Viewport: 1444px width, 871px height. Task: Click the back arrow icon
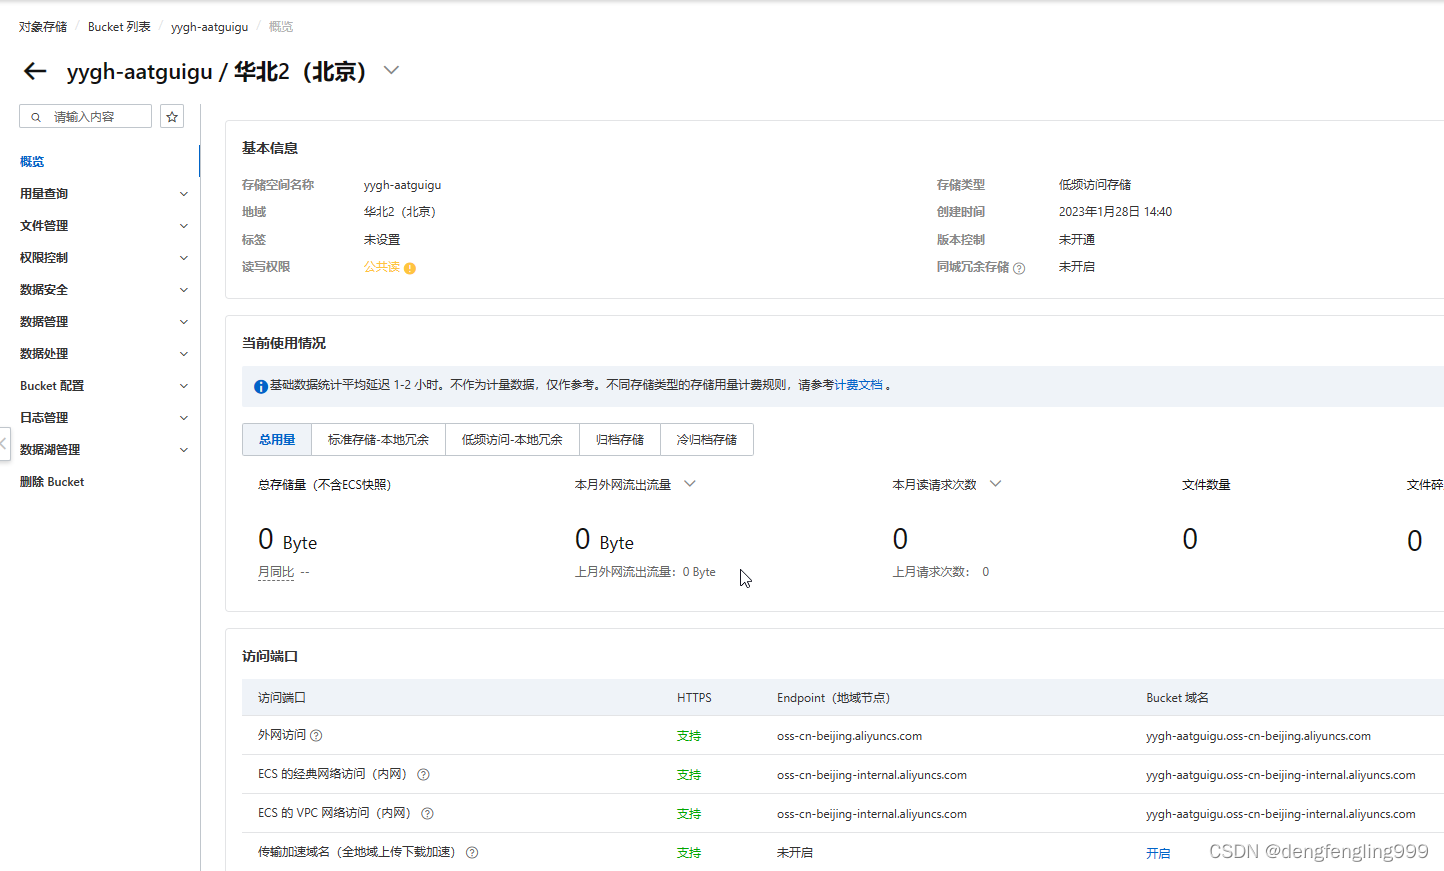click(x=35, y=71)
